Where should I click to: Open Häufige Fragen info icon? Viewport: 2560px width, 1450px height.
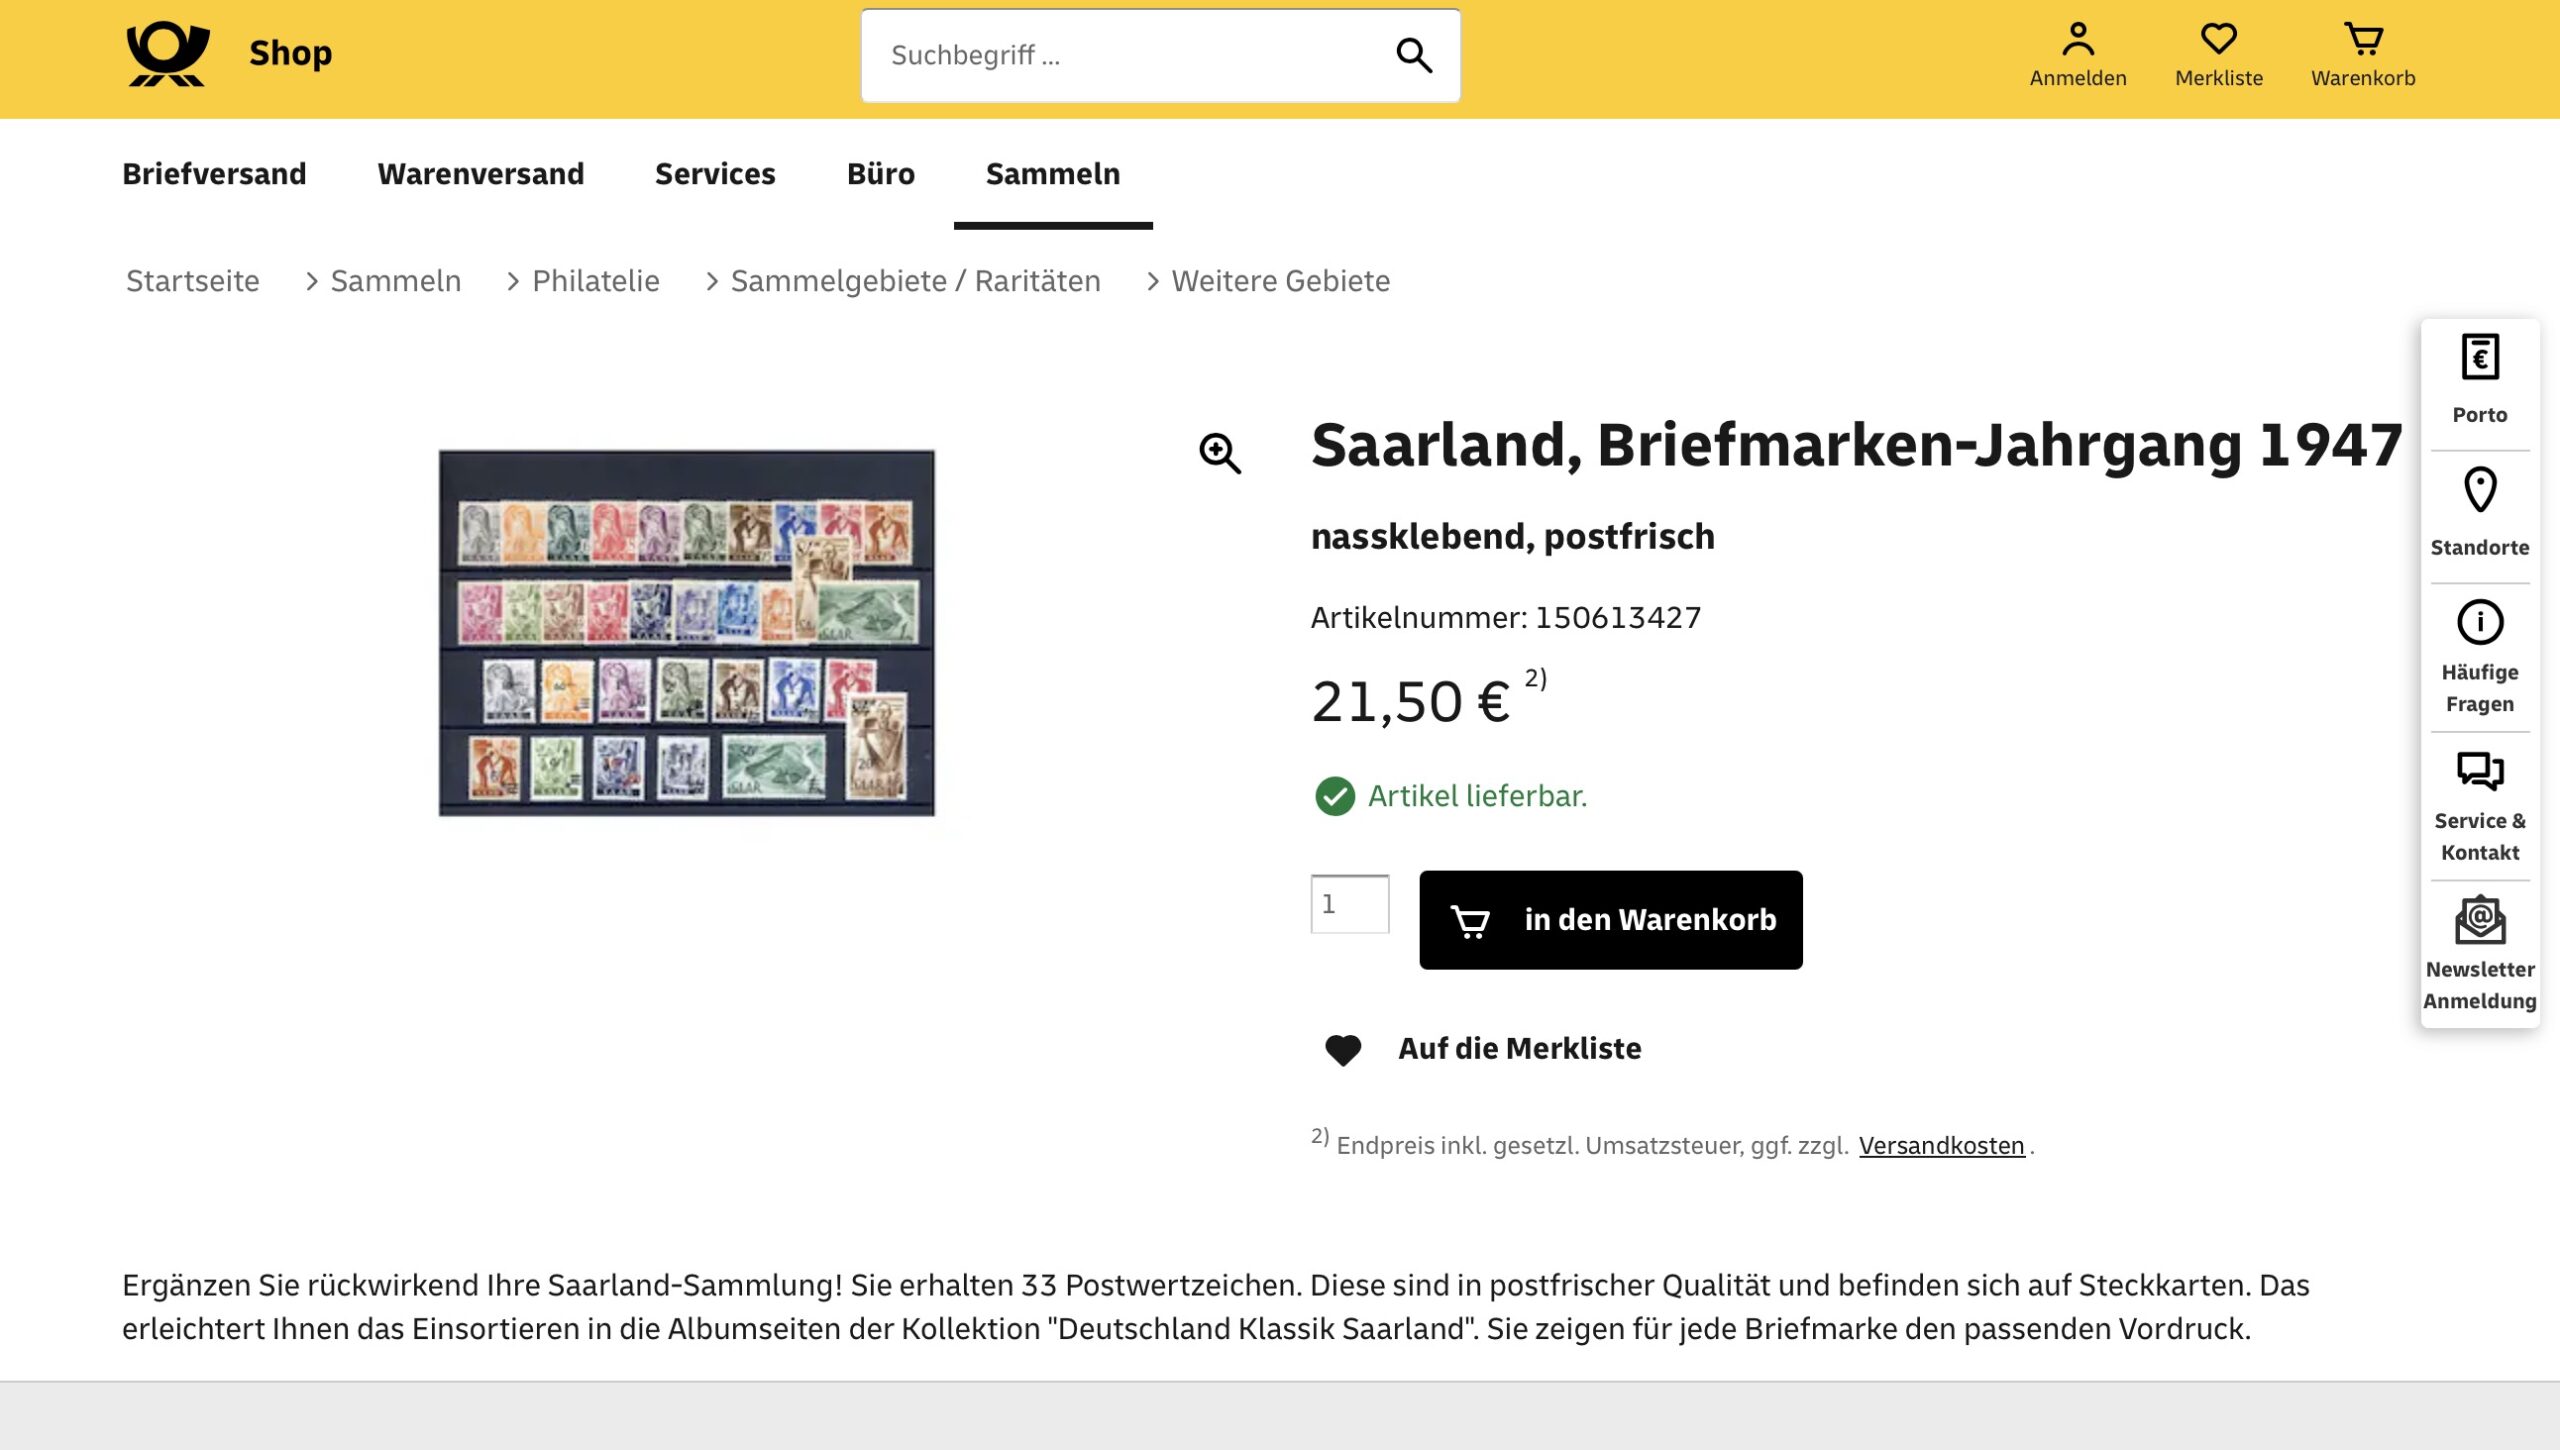(x=2480, y=622)
